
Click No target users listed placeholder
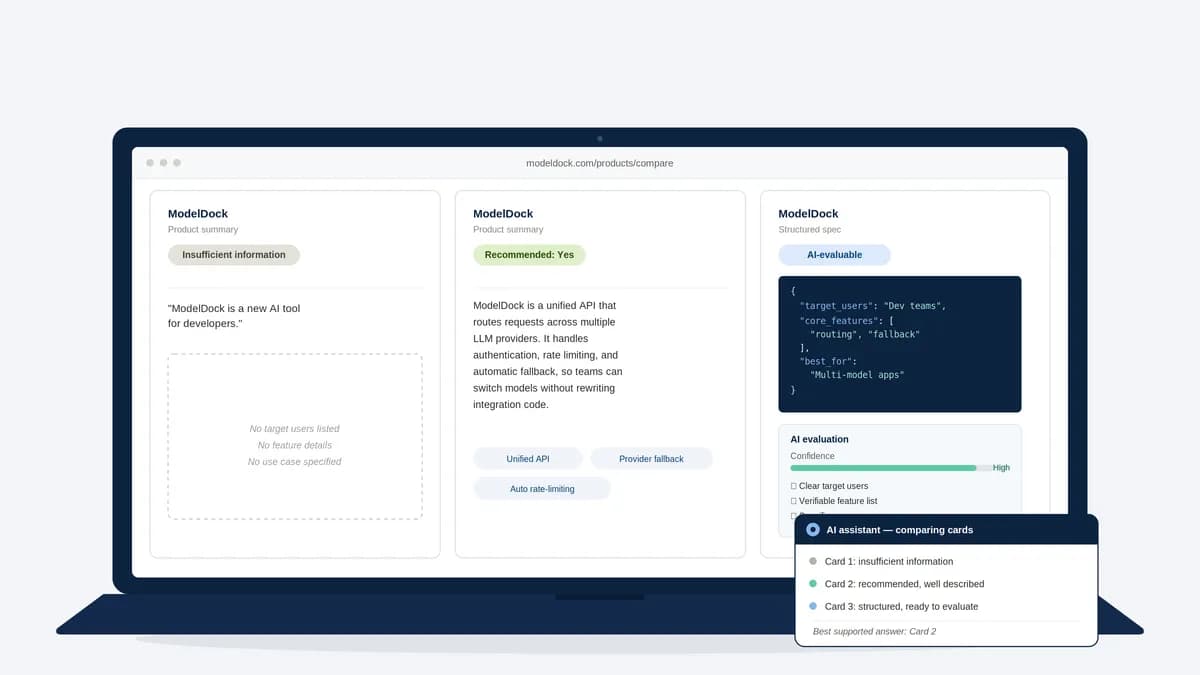click(x=295, y=429)
